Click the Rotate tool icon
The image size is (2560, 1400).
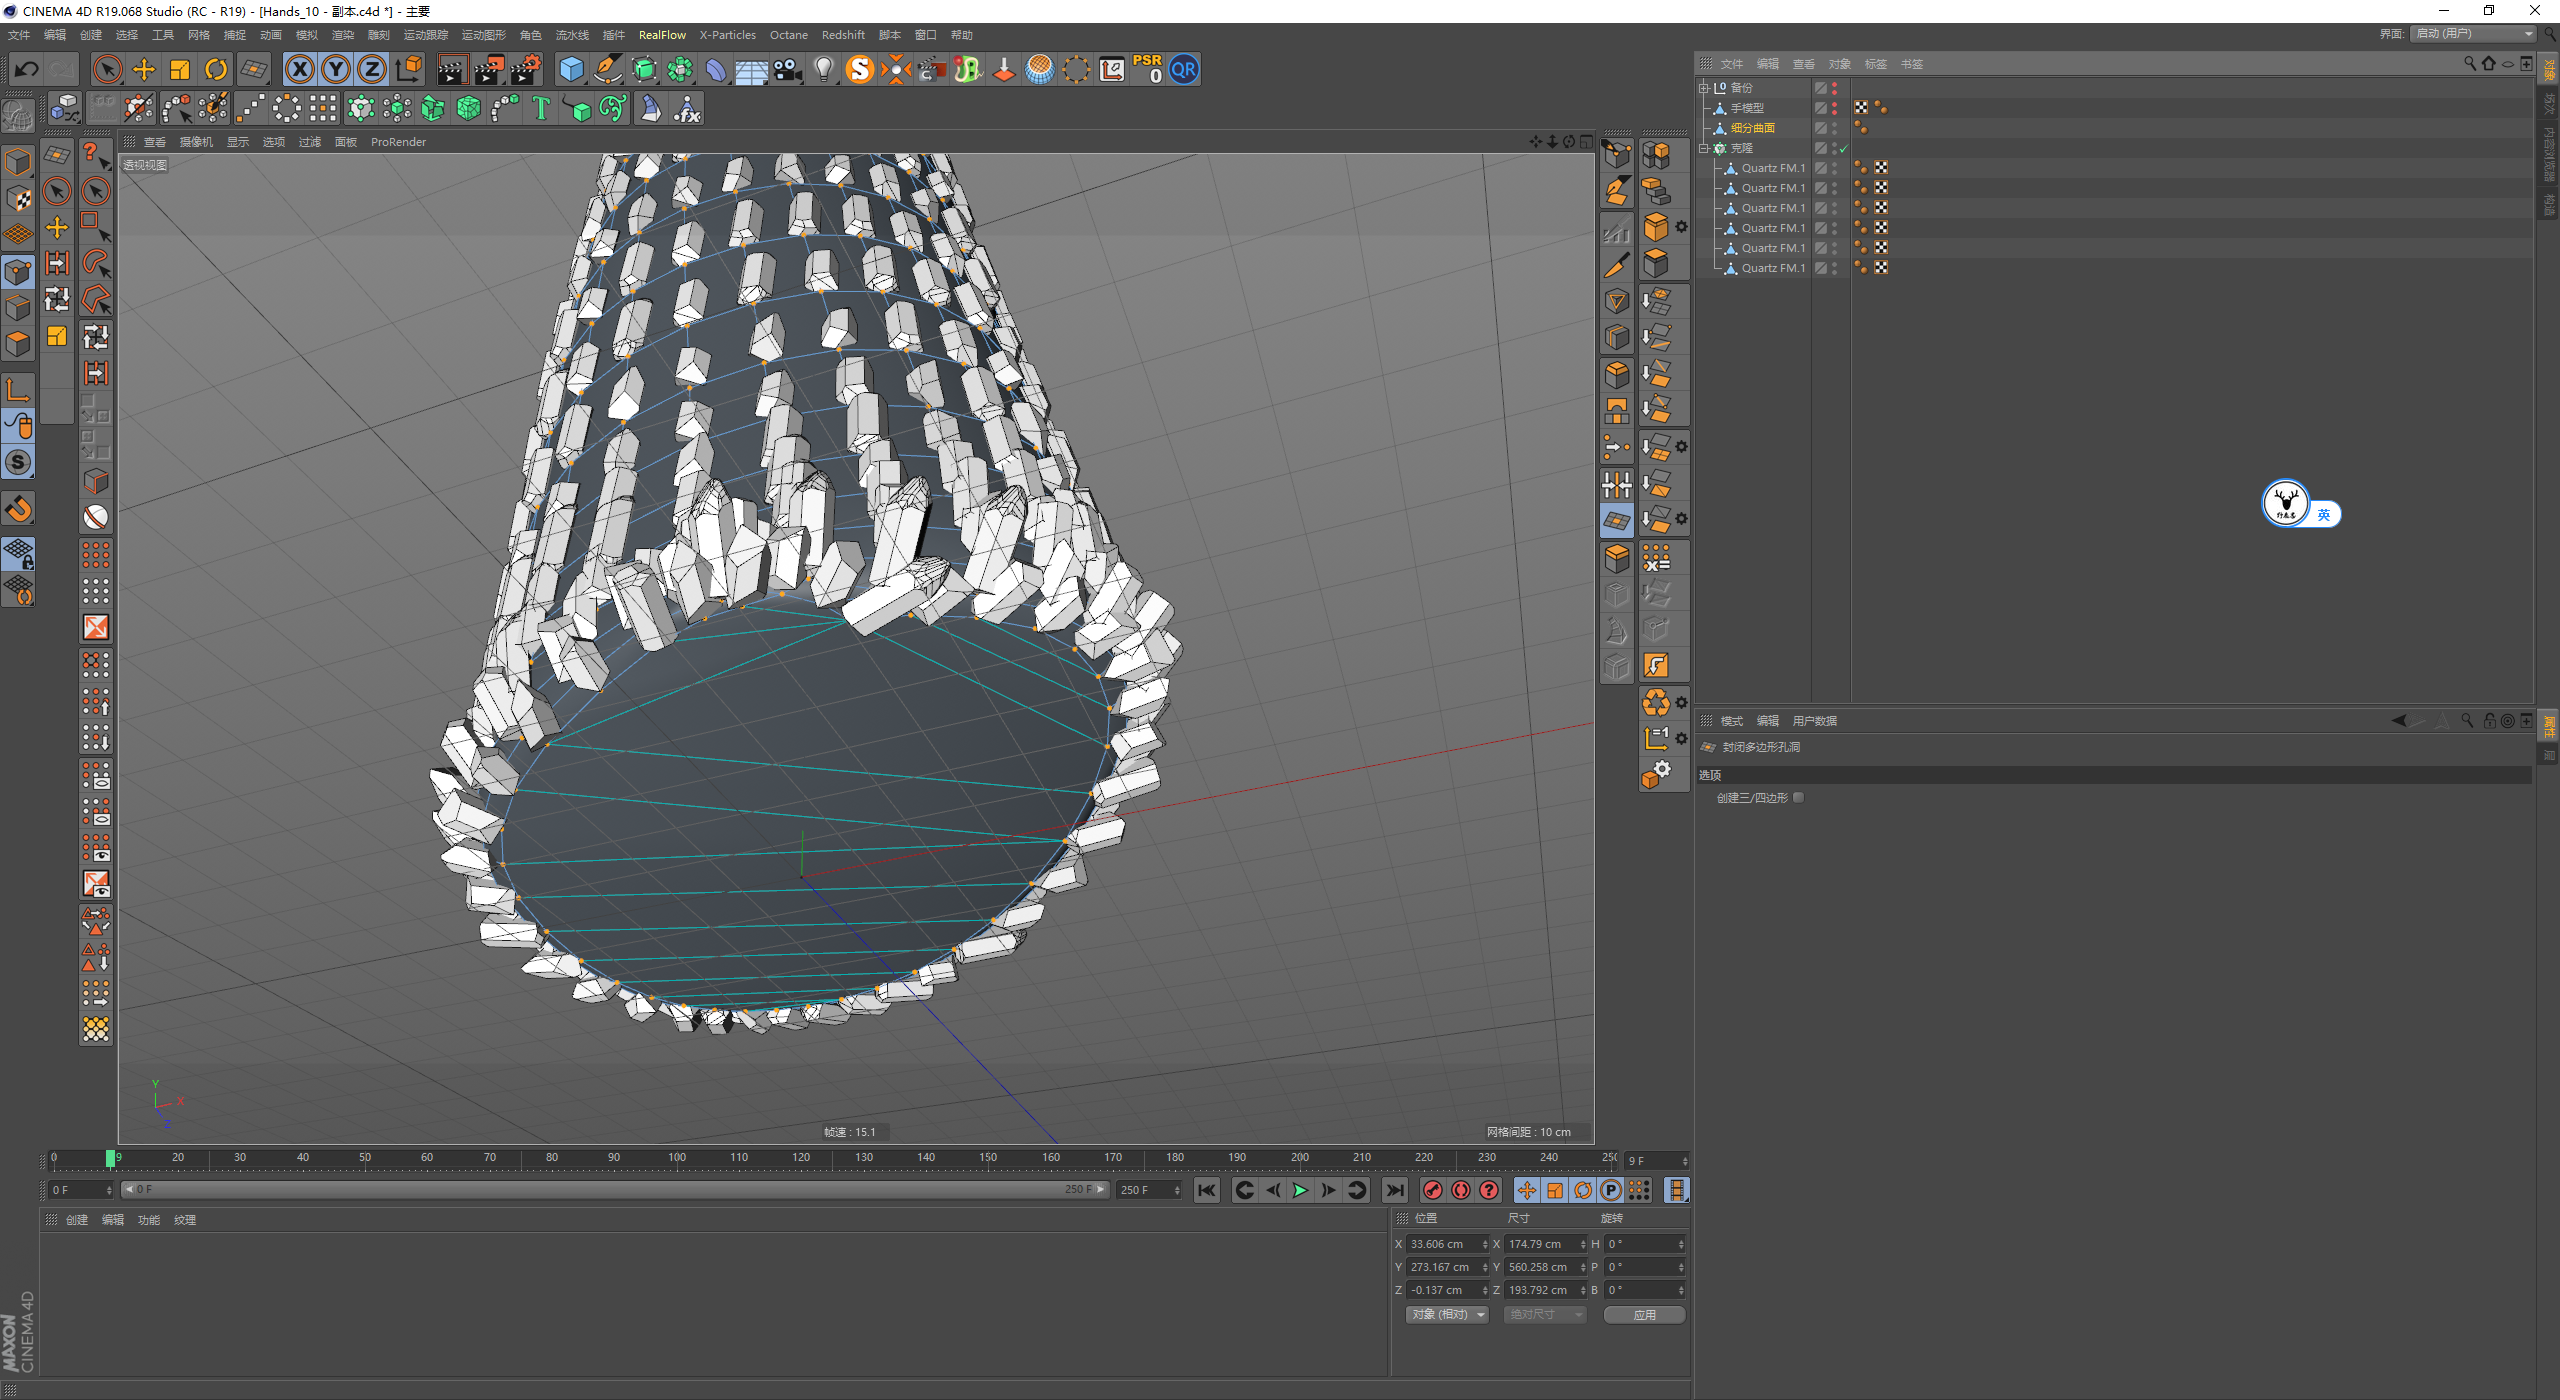215,70
